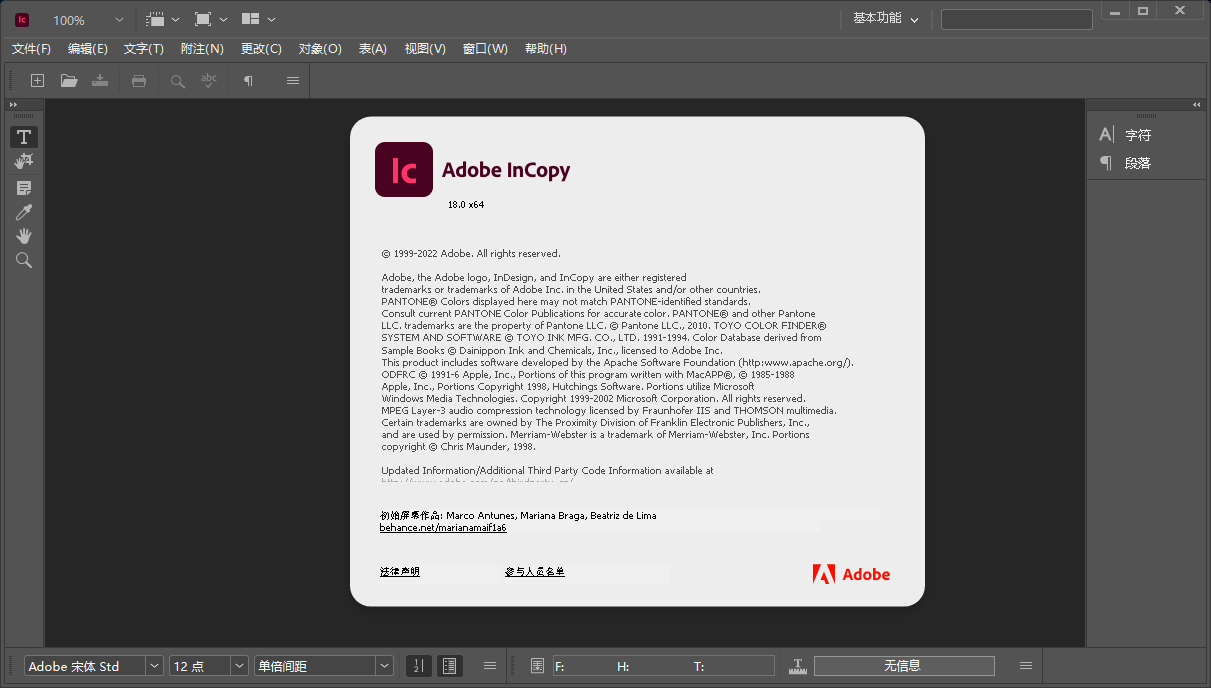Open the 对象(O) menu
This screenshot has height=688, width=1211.
320,49
